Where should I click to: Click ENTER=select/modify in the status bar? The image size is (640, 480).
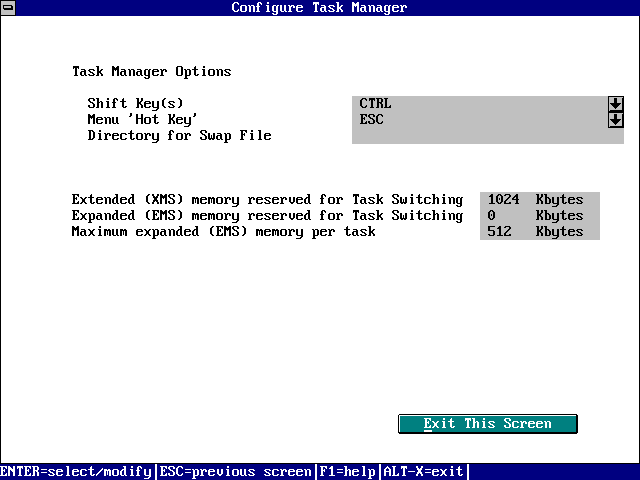[x=76, y=472]
